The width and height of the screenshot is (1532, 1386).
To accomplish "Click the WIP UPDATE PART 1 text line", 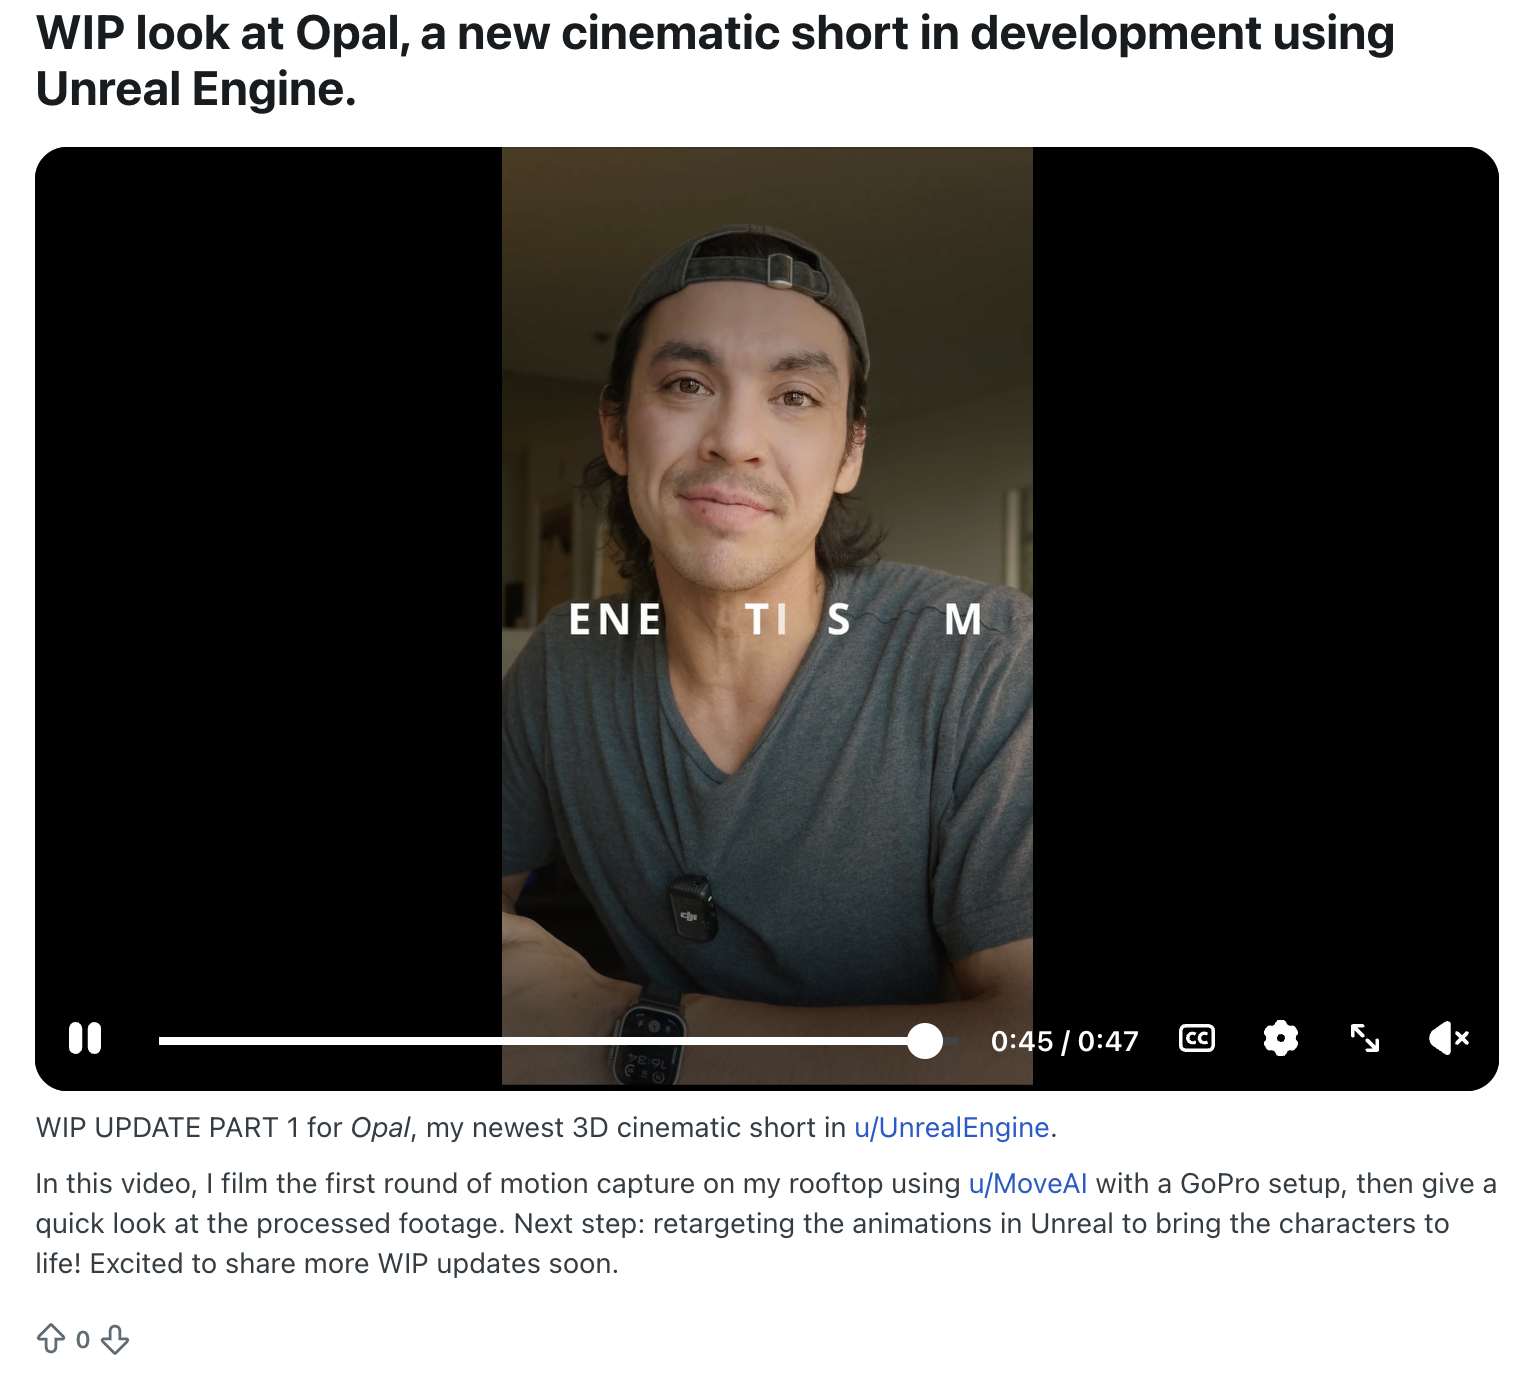I will tap(546, 1128).
